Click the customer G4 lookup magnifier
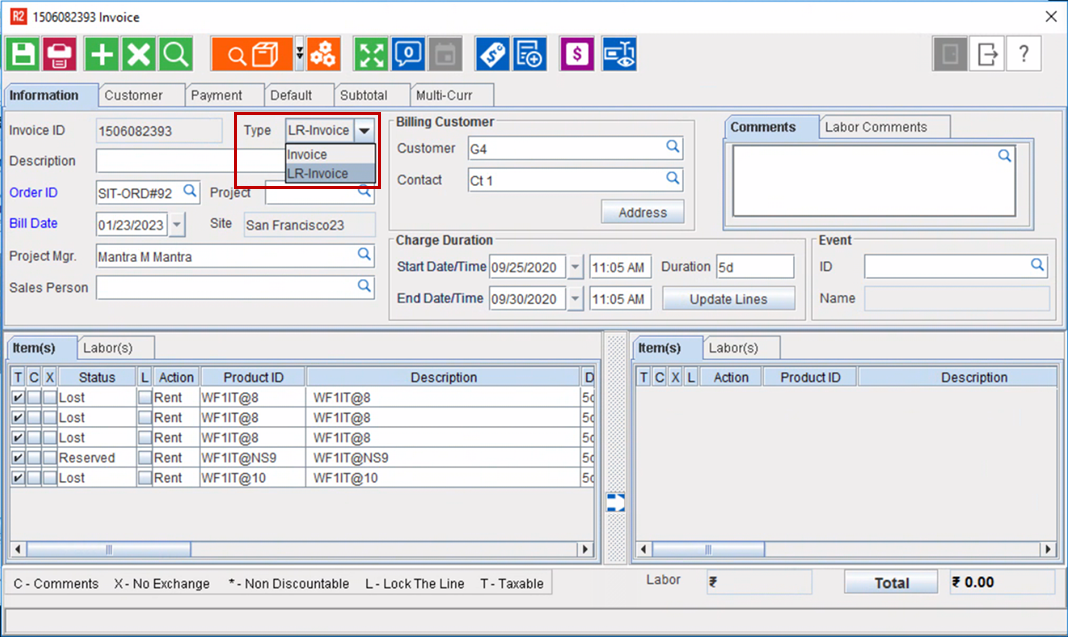The image size is (1068, 637). (x=673, y=148)
